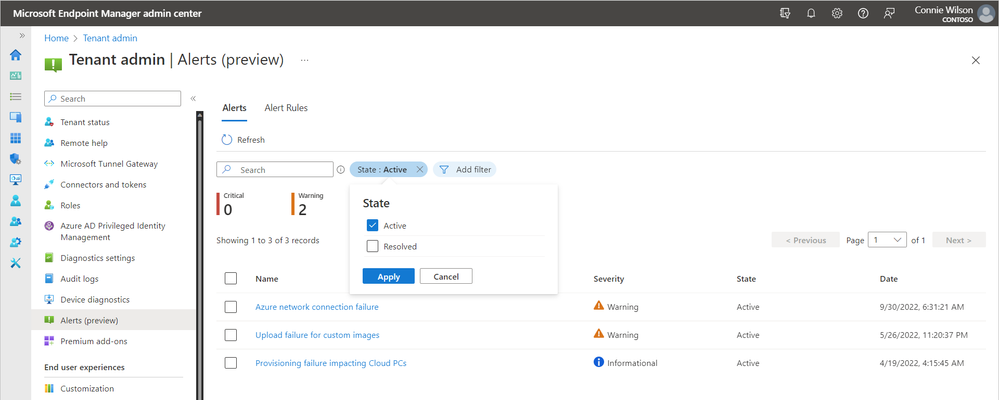Click the Add filter funnel button

pyautogui.click(x=465, y=169)
